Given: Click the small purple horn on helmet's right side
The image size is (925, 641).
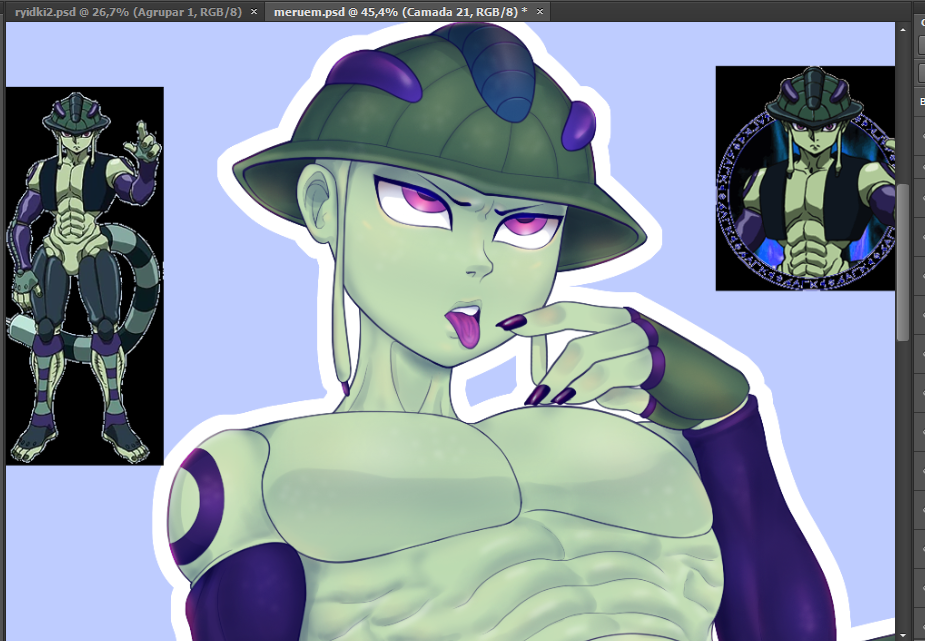Looking at the screenshot, I should point(579,124).
